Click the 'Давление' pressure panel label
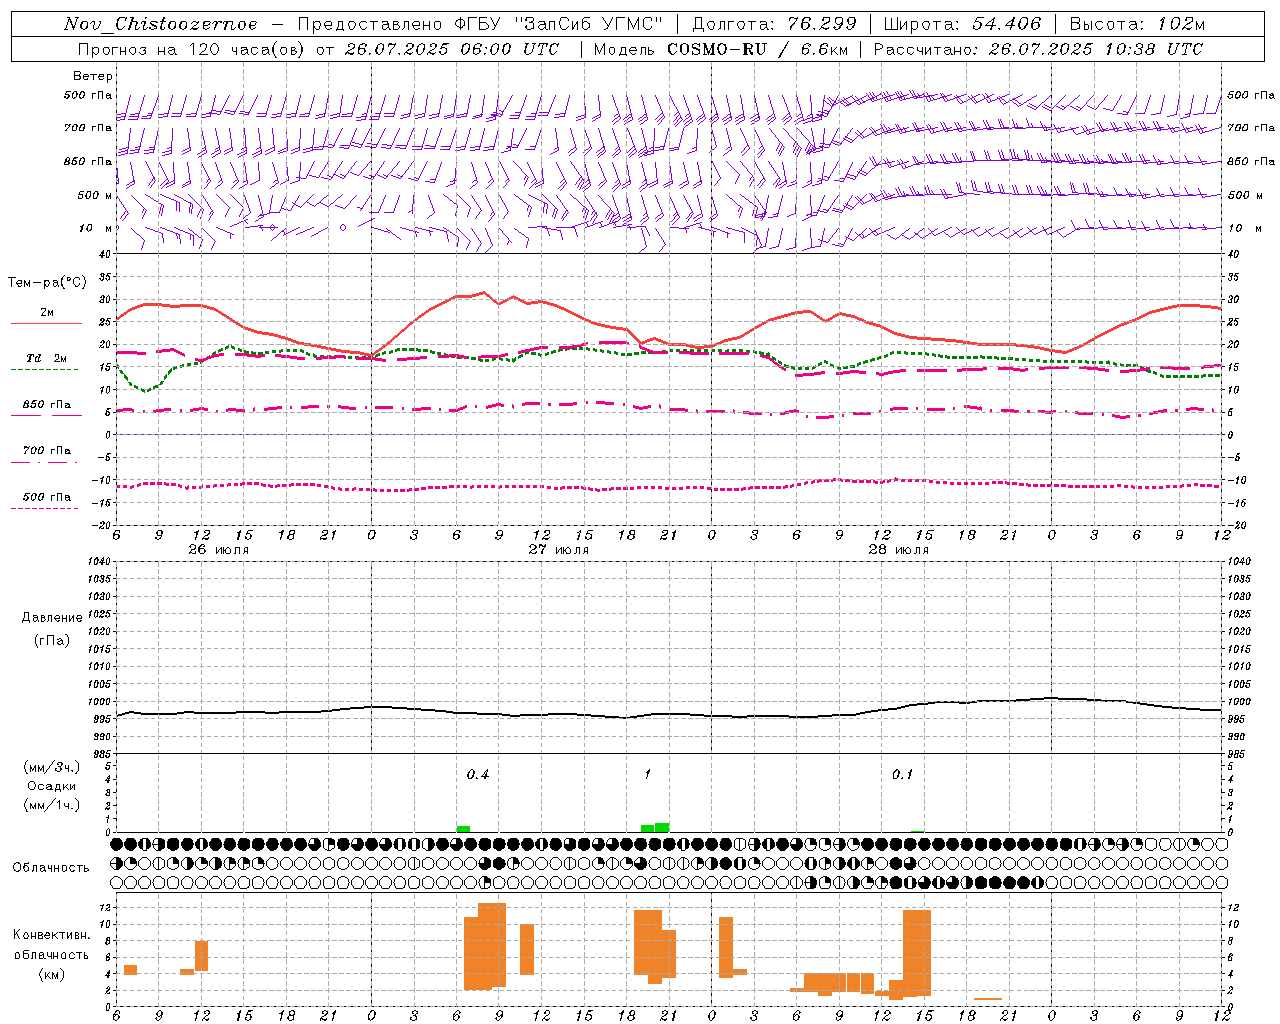This screenshot has width=1280, height=1024. coord(52,618)
